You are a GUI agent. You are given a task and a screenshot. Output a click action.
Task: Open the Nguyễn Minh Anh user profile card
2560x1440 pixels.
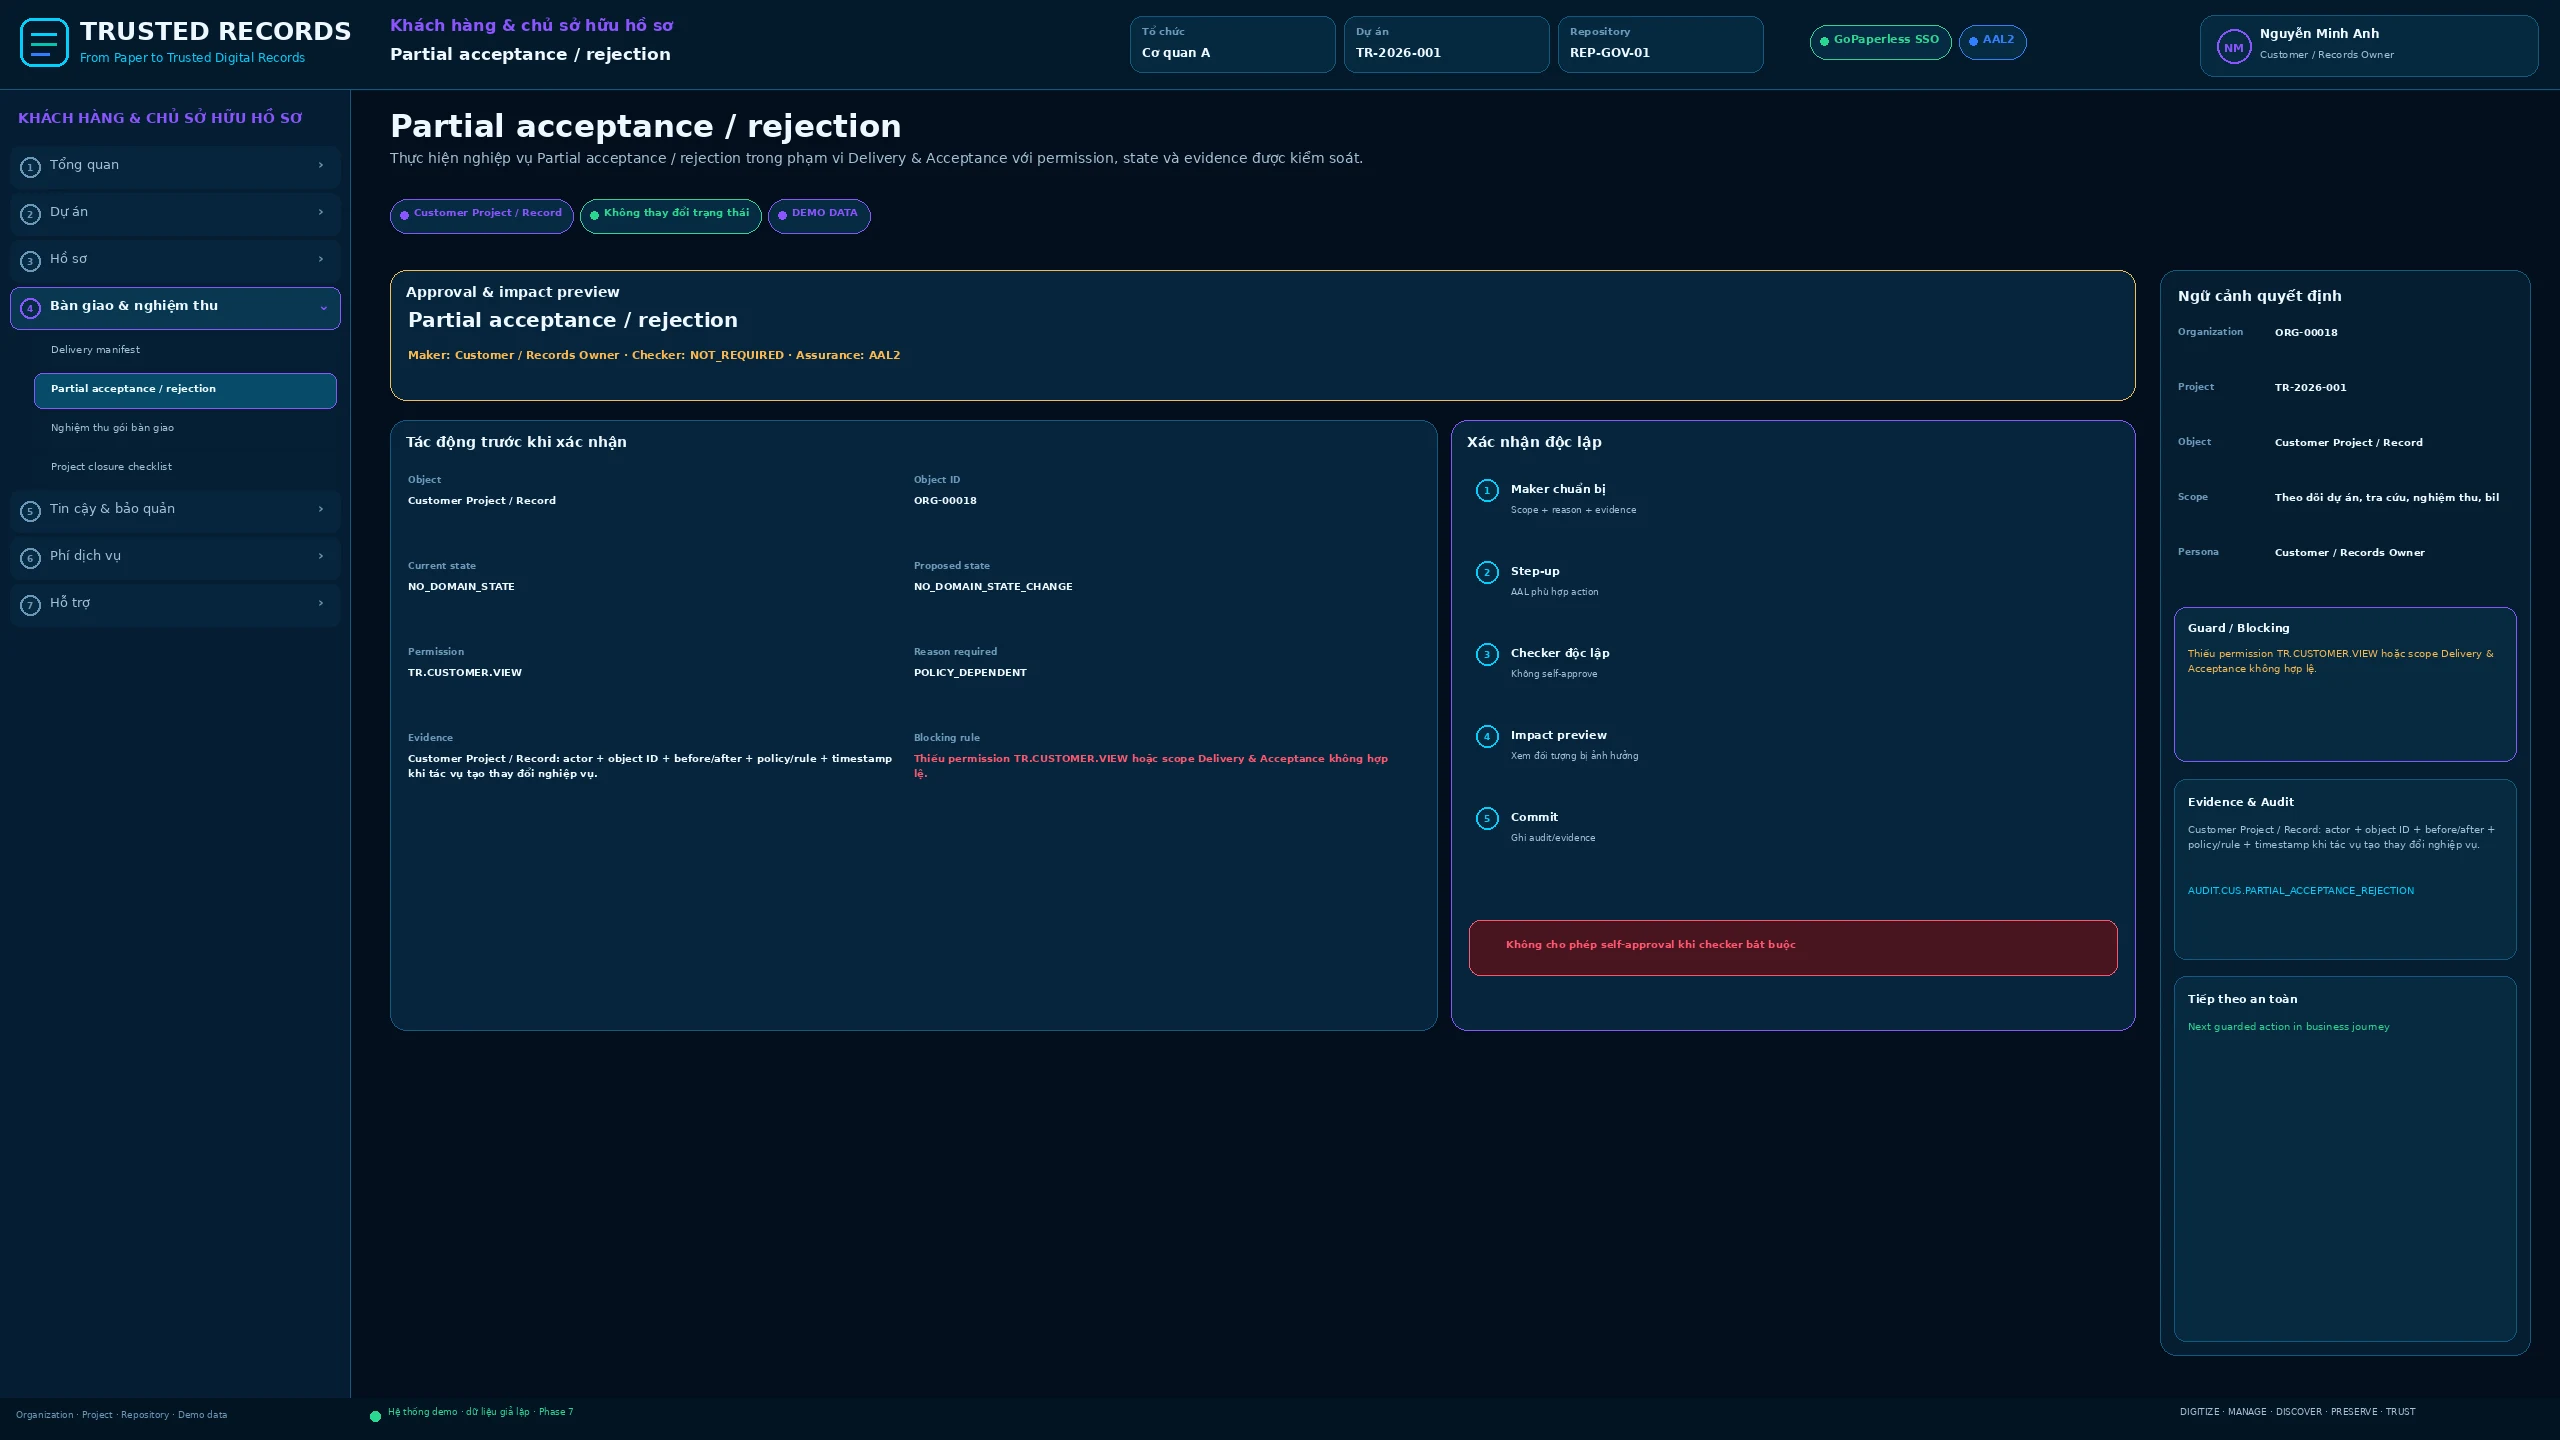coord(2368,46)
